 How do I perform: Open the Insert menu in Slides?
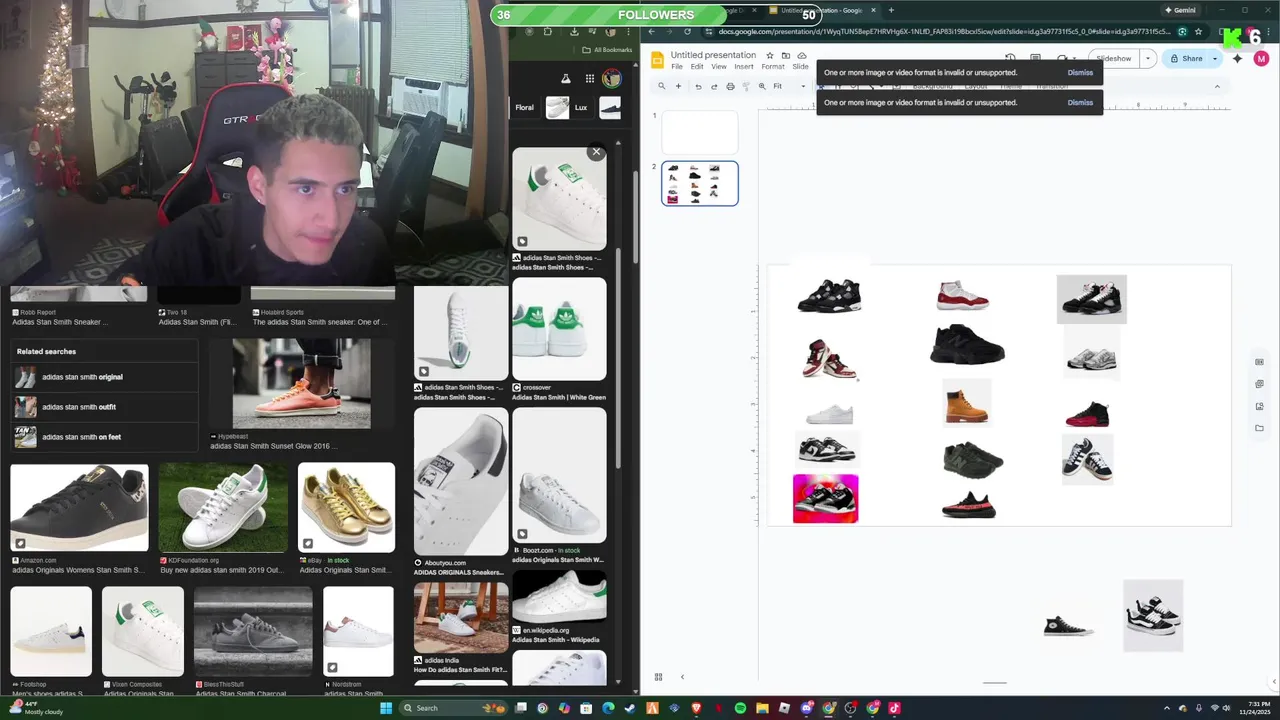pos(744,67)
